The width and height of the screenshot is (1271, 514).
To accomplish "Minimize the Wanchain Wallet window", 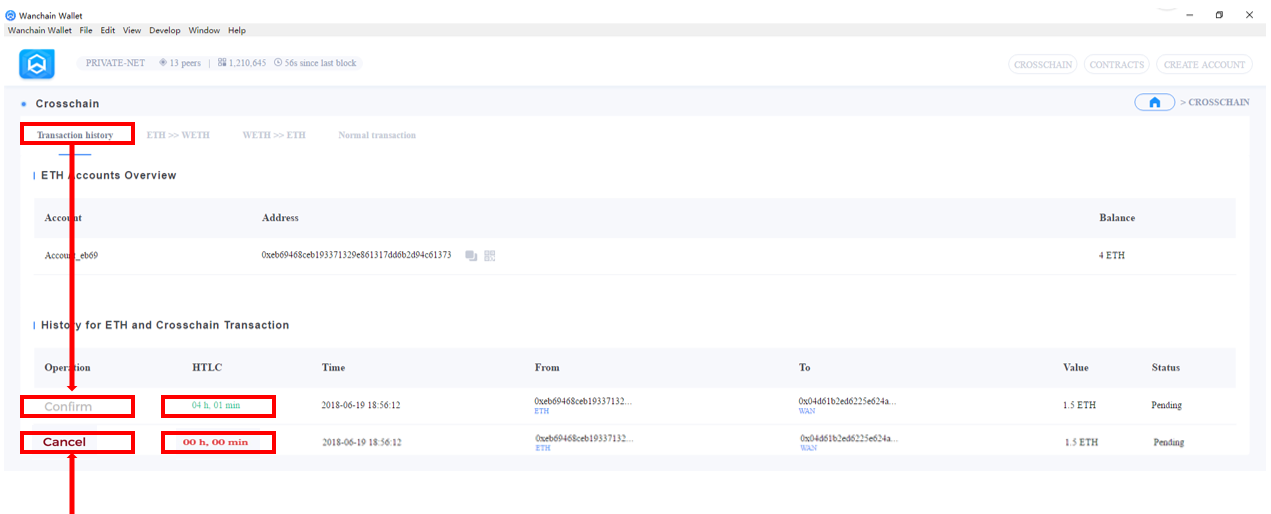I will pos(1189,15).
